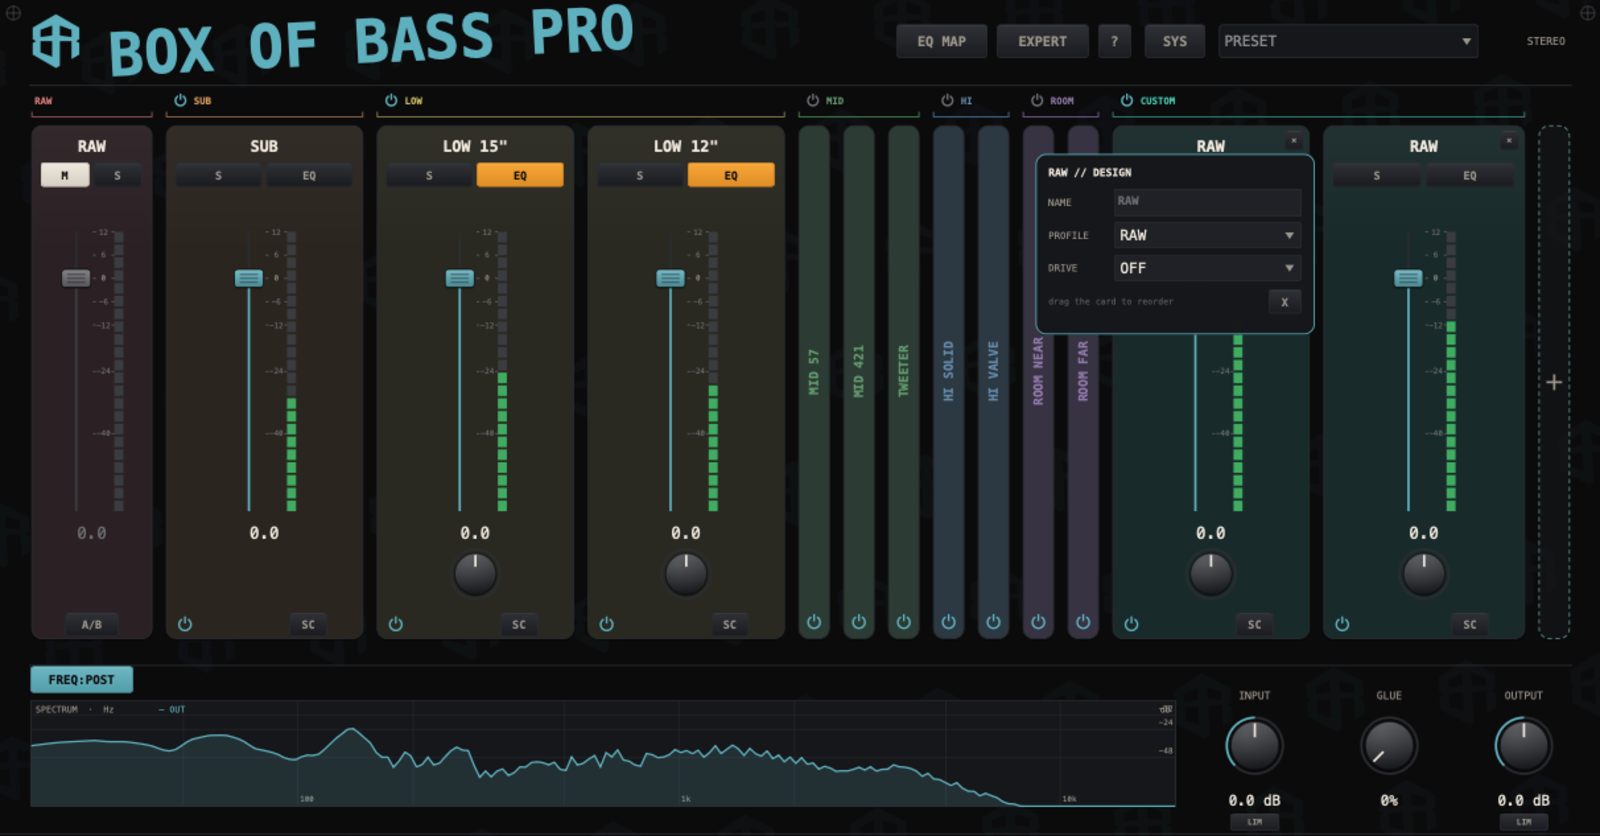The height and width of the screenshot is (836, 1600).
Task: Click the GLUE knob
Action: click(1389, 746)
